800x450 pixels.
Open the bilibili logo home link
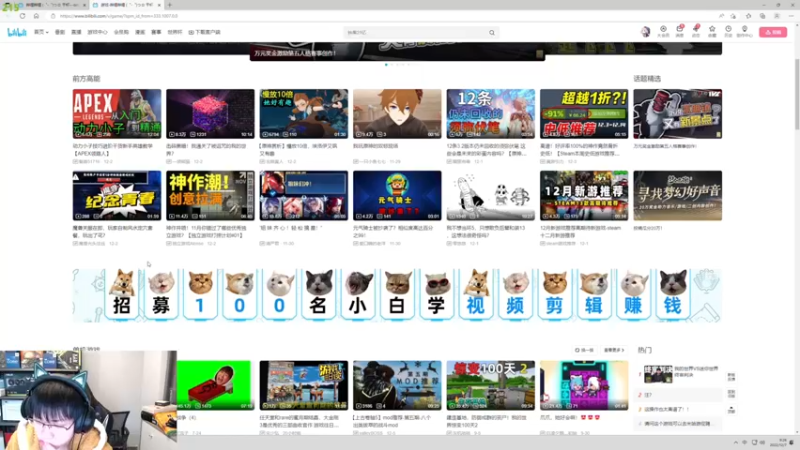click(17, 32)
